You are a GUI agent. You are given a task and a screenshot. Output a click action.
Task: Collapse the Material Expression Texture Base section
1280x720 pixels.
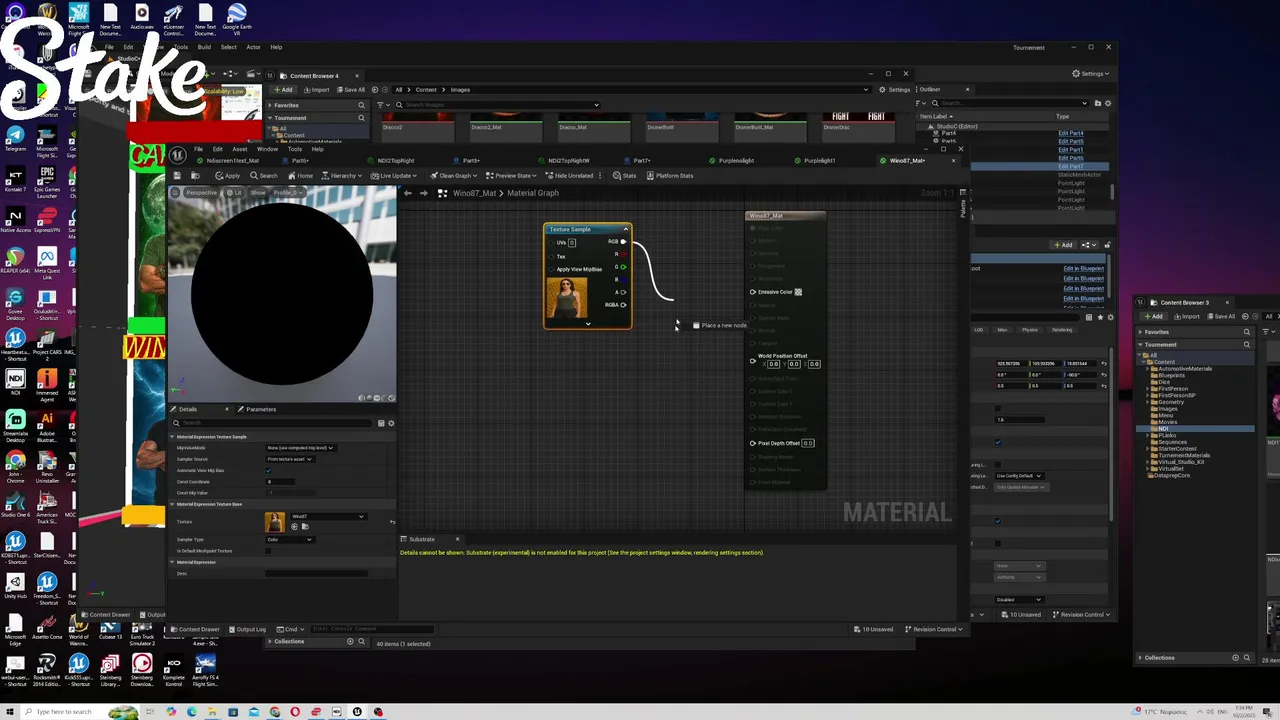point(172,504)
